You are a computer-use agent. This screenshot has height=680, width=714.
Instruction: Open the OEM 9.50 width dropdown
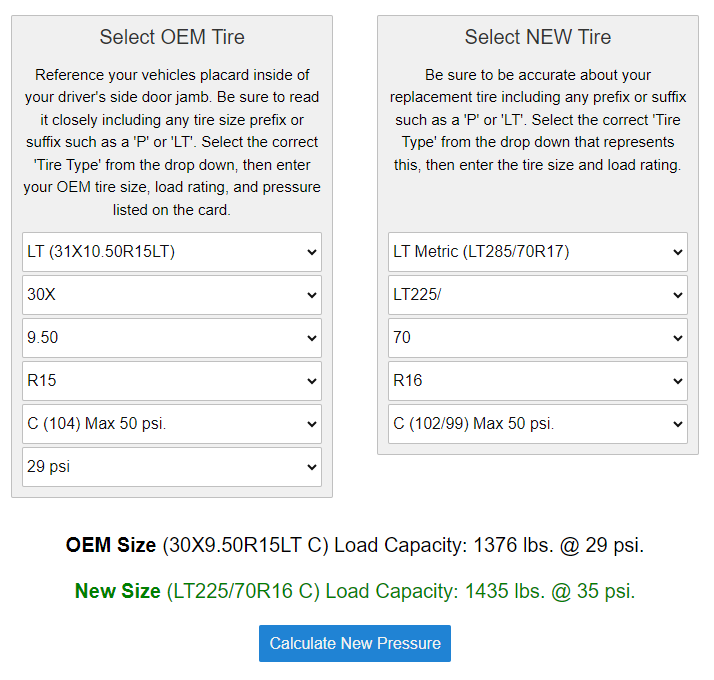coord(171,338)
